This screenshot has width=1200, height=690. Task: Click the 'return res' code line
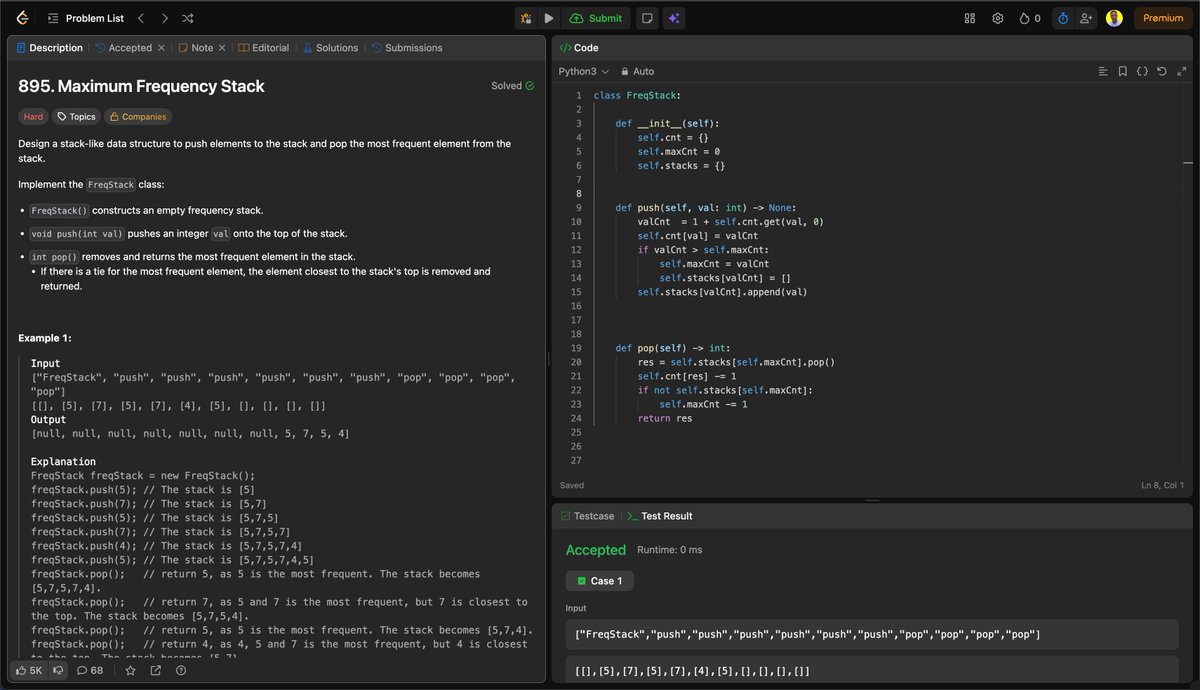tap(665, 419)
